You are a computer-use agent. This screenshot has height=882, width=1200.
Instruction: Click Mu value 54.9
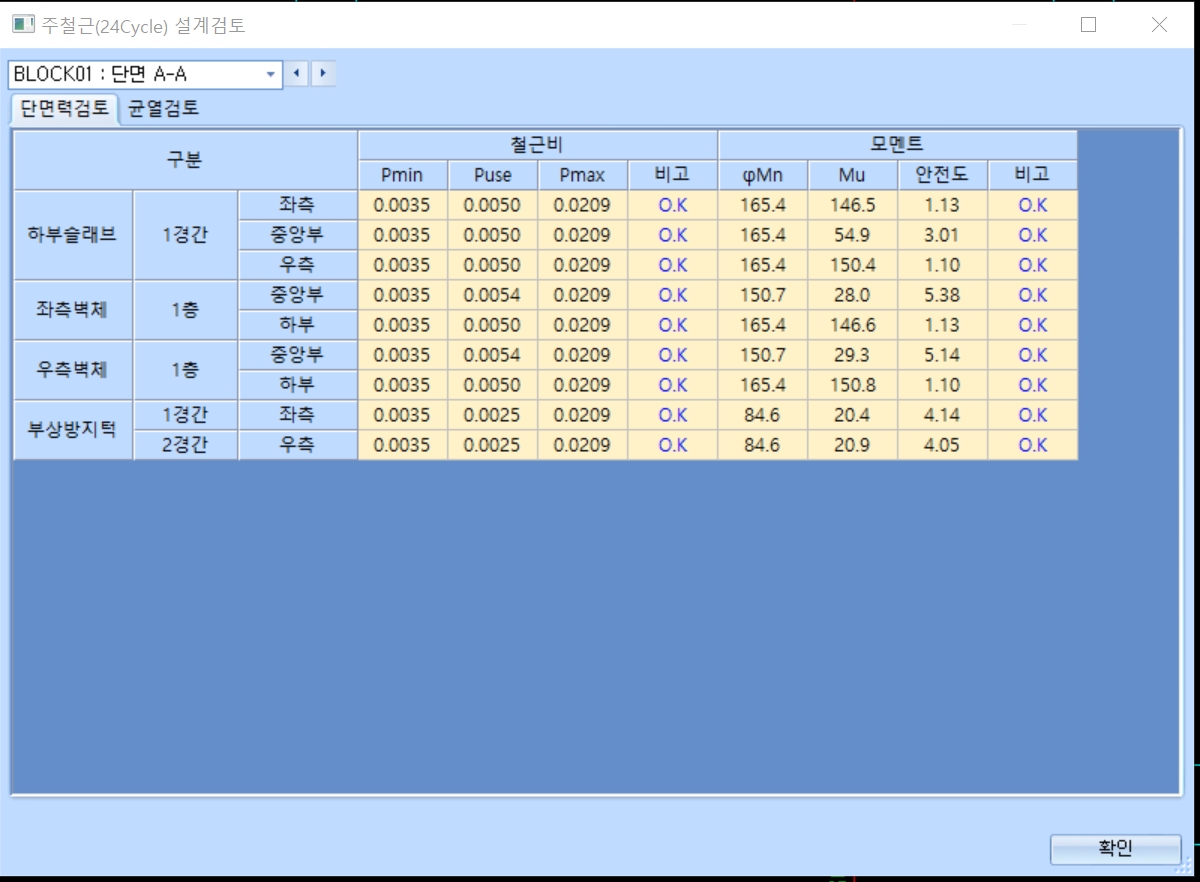point(853,235)
